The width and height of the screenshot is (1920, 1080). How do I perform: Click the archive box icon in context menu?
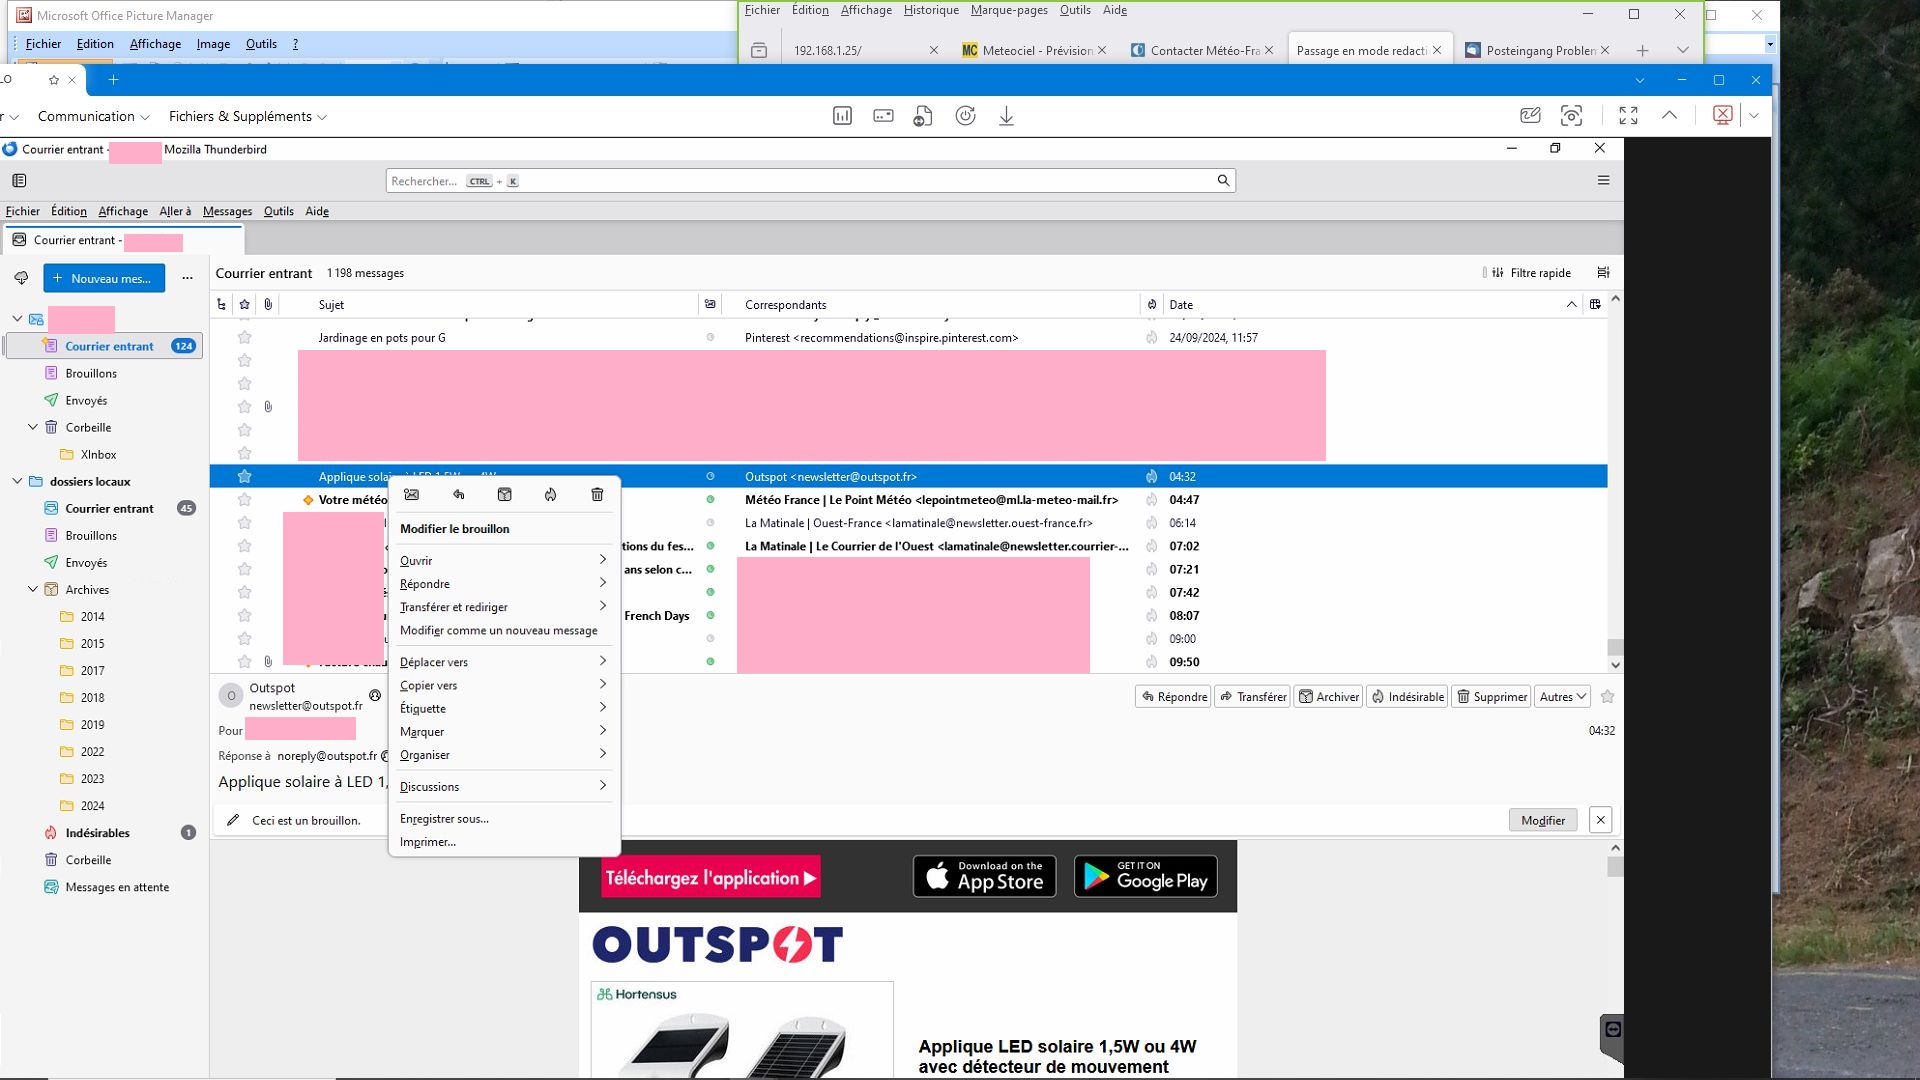(505, 495)
